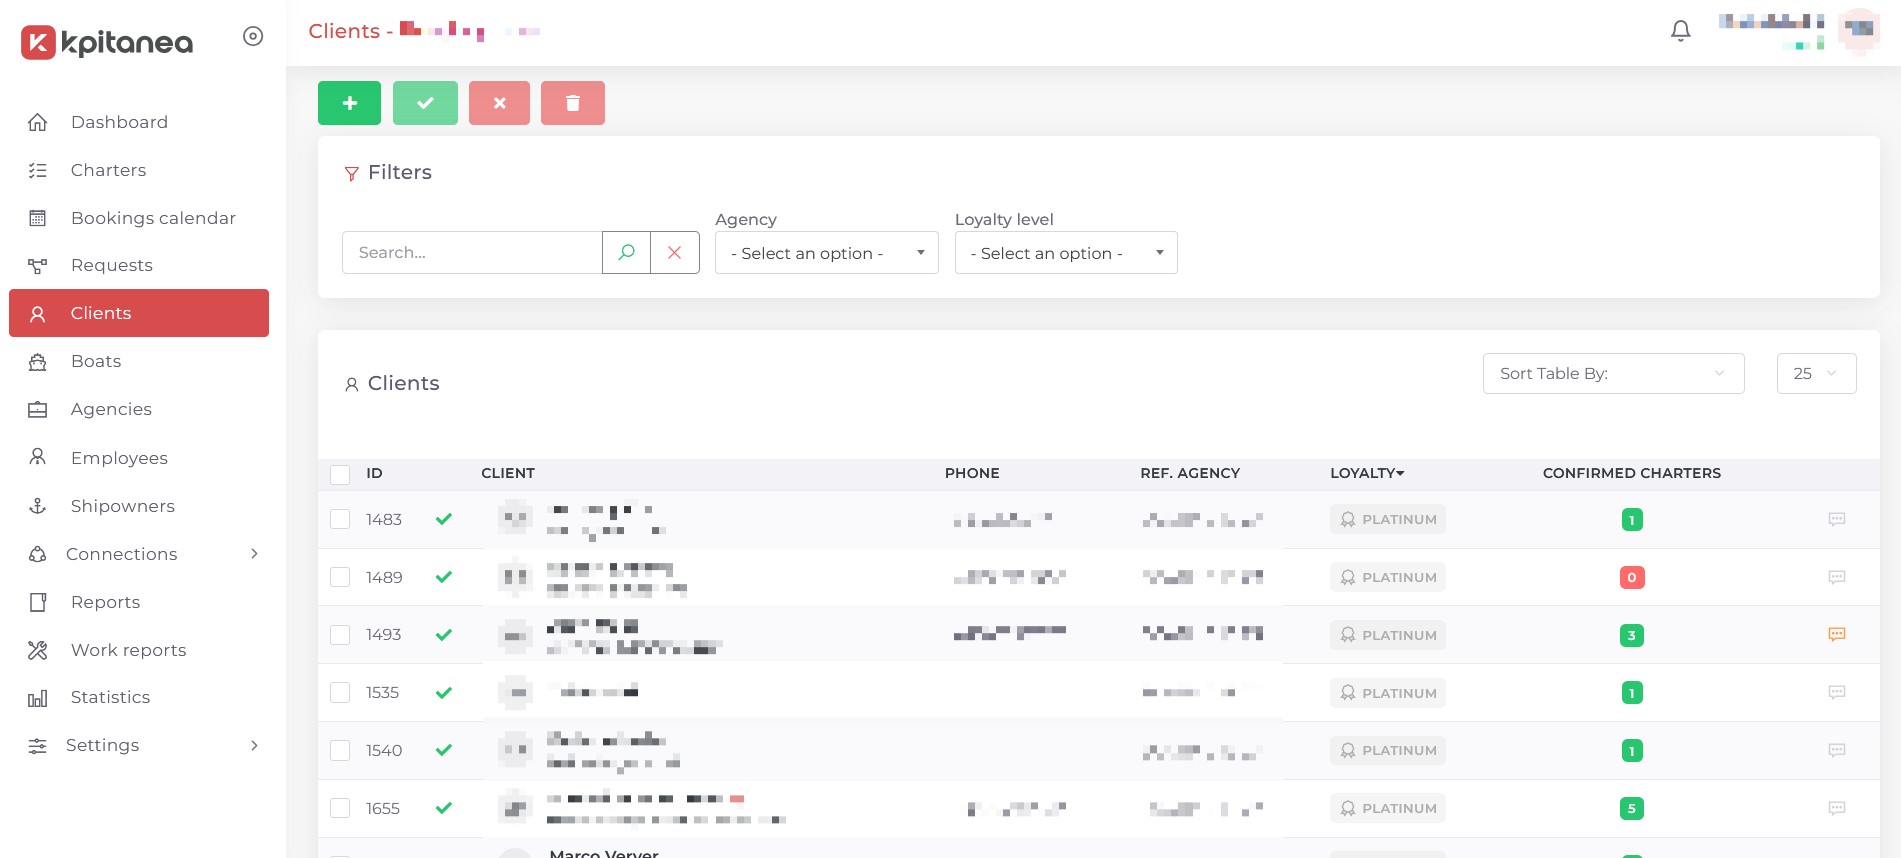Click the red X cancel toolbar button

[499, 103]
